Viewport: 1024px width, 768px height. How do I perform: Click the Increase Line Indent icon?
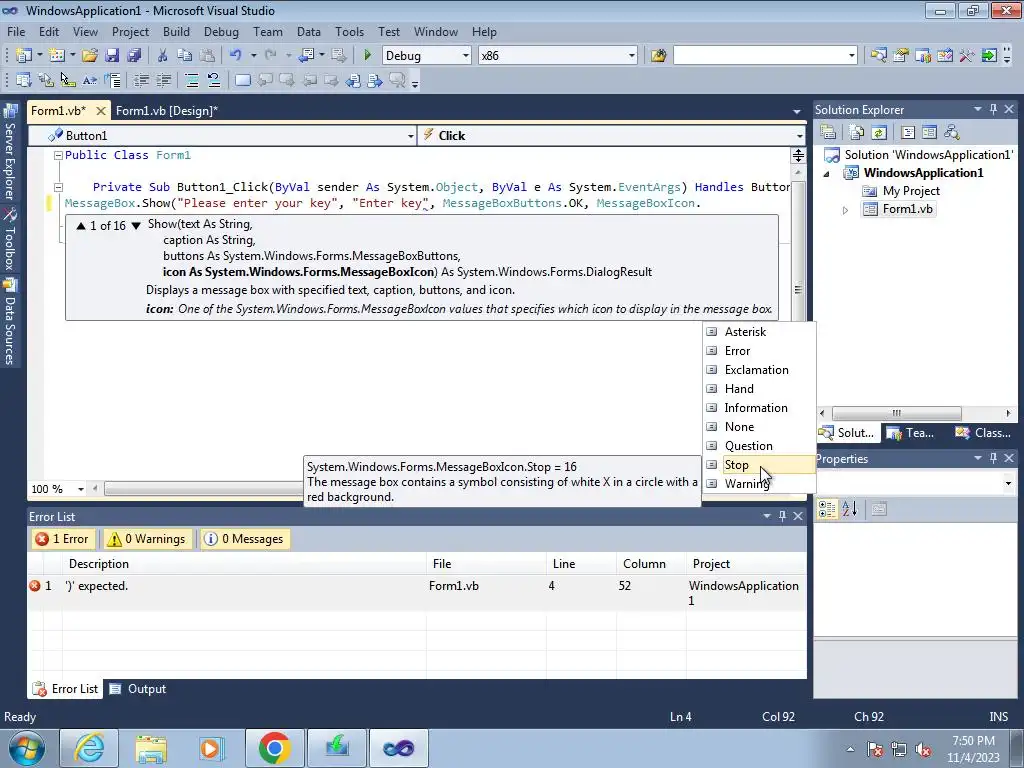163,80
